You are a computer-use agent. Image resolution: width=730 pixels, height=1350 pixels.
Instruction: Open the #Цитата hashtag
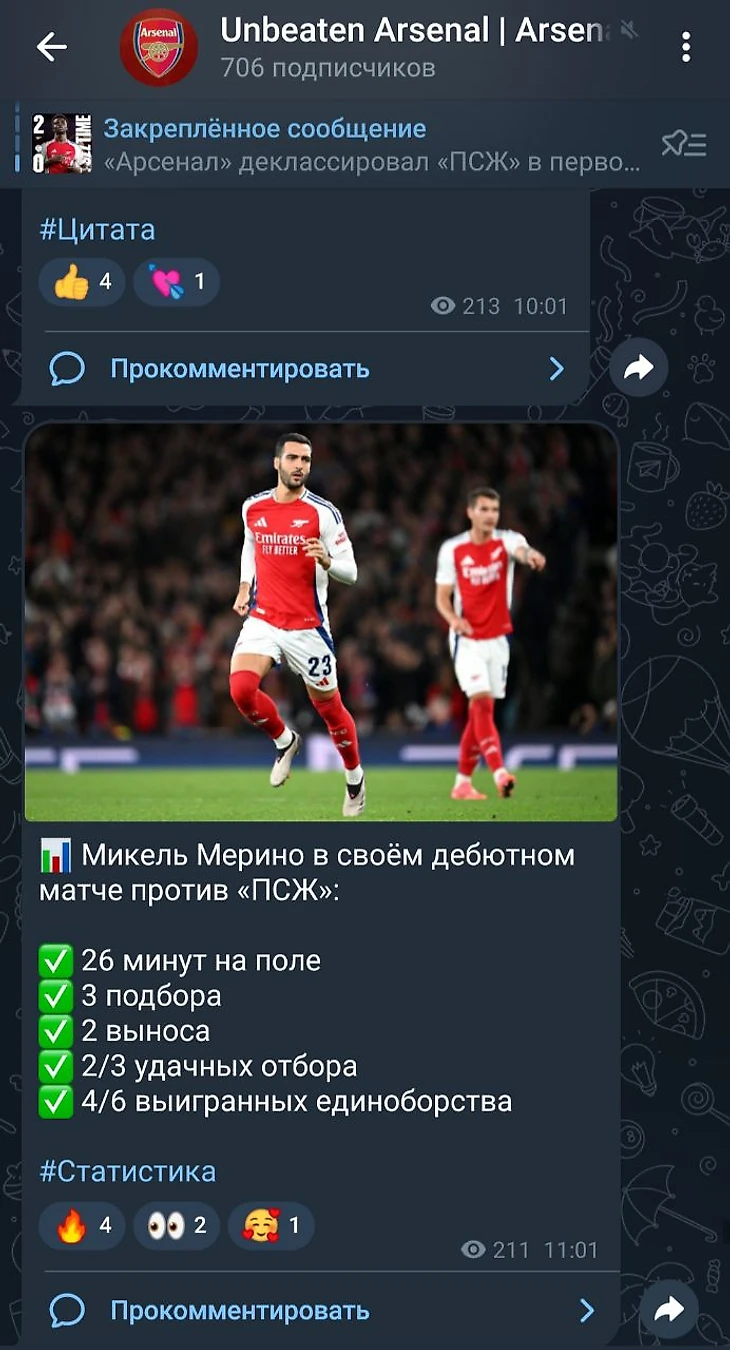point(97,230)
